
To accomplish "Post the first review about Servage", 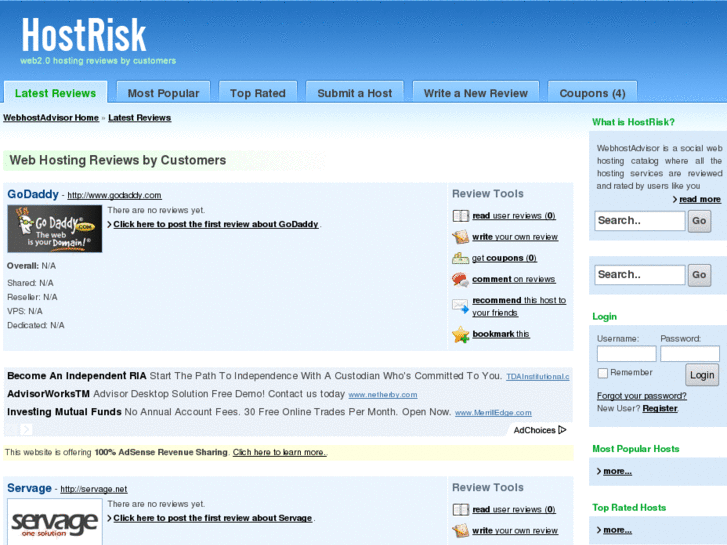I will coord(213,518).
